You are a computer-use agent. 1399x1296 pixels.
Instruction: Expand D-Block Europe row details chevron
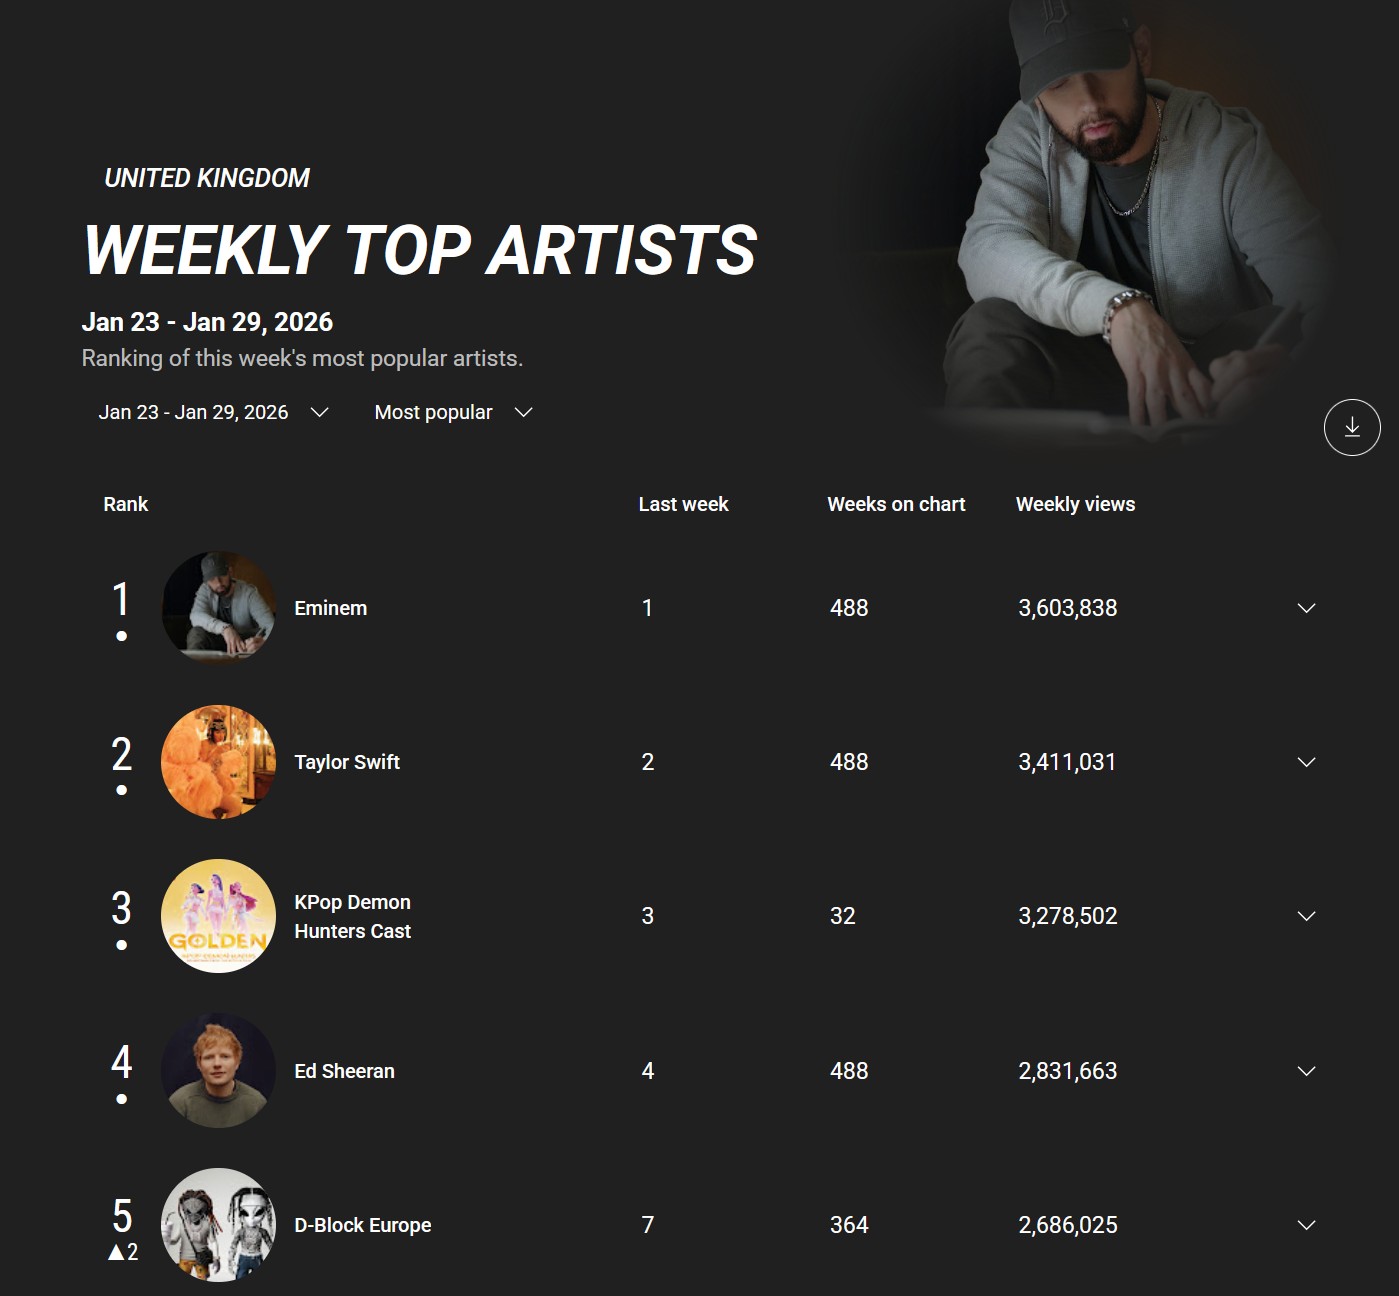coord(1305,1225)
